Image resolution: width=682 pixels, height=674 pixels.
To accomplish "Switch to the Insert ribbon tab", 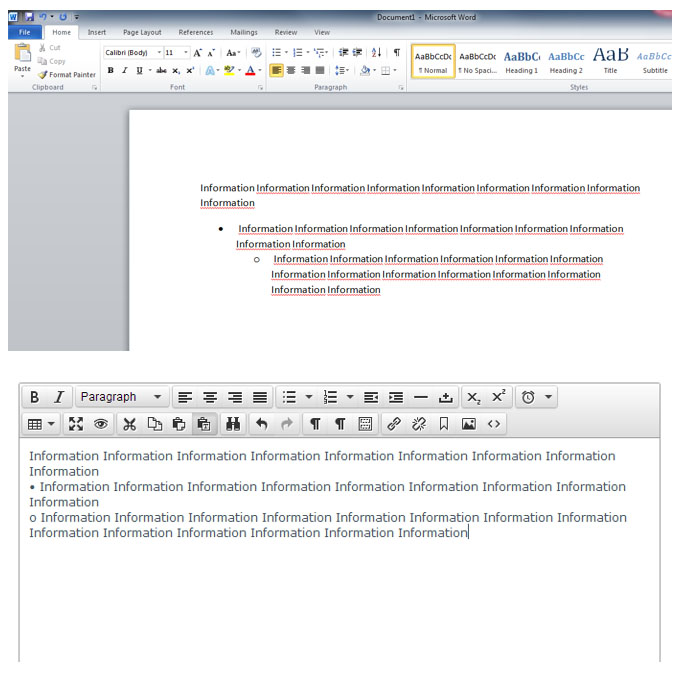I will (x=96, y=32).
